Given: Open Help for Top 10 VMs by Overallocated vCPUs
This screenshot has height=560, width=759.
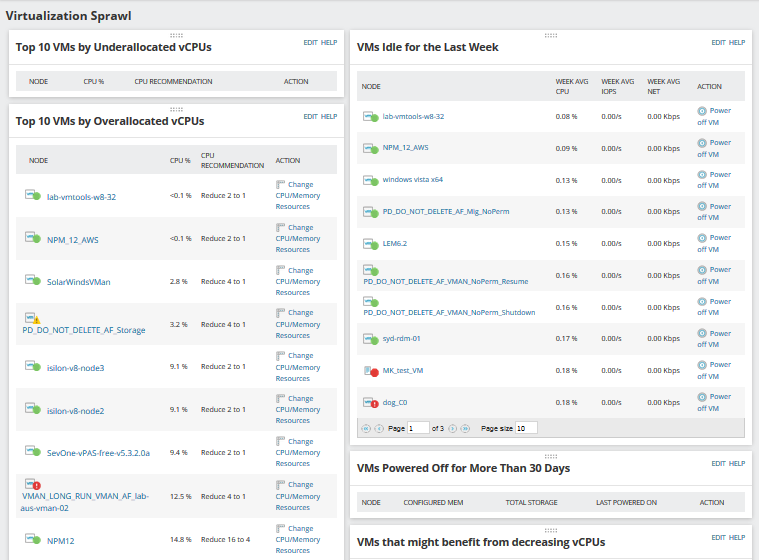Looking at the screenshot, I should coord(329,117).
